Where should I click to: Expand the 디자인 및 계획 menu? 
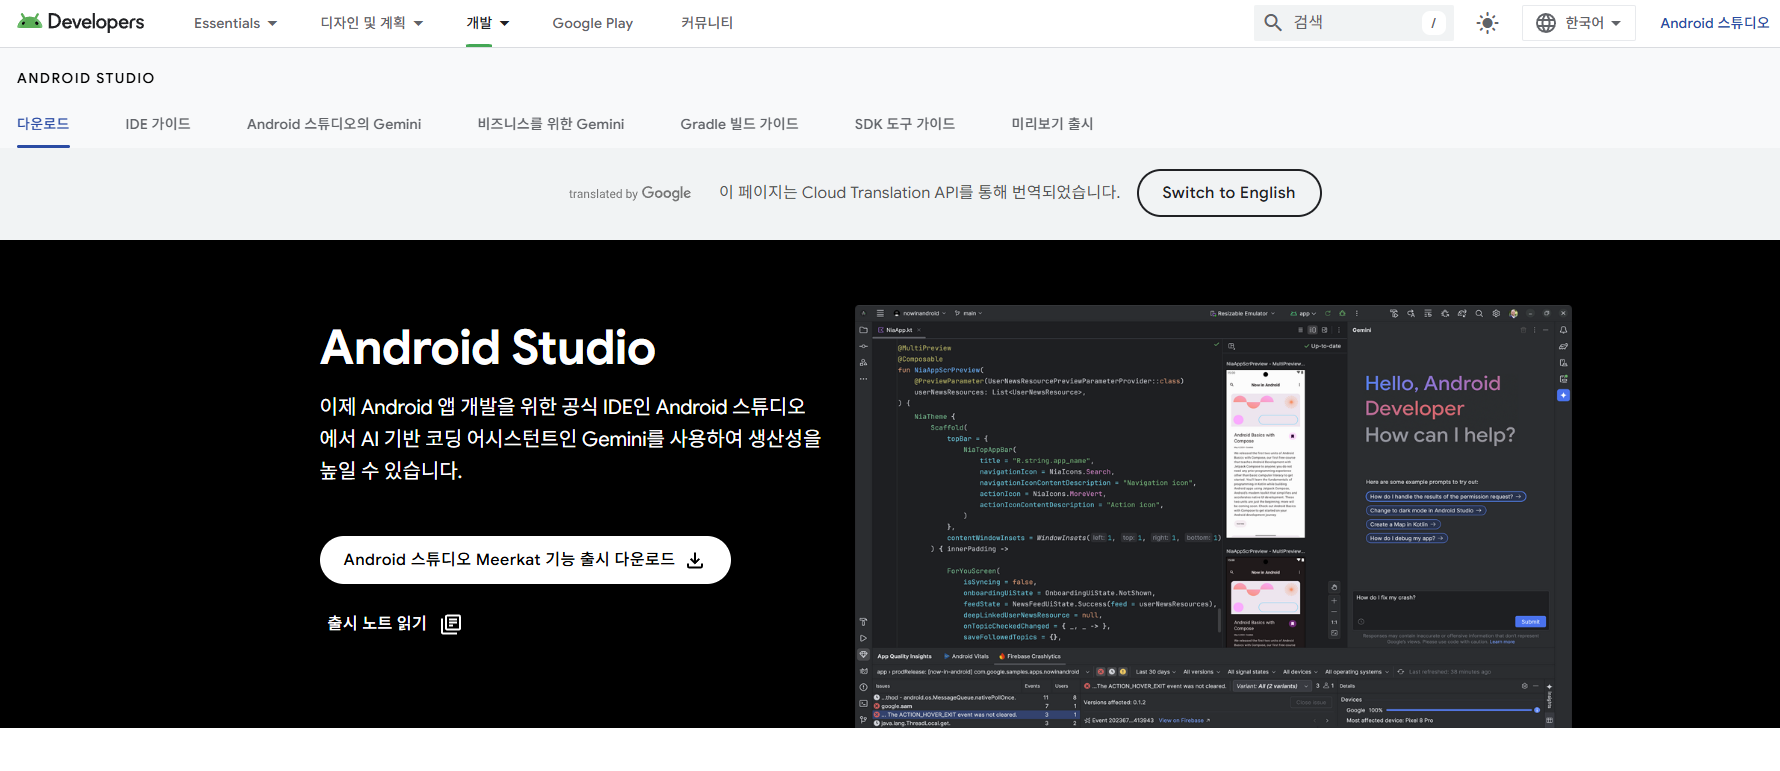[x=372, y=23]
